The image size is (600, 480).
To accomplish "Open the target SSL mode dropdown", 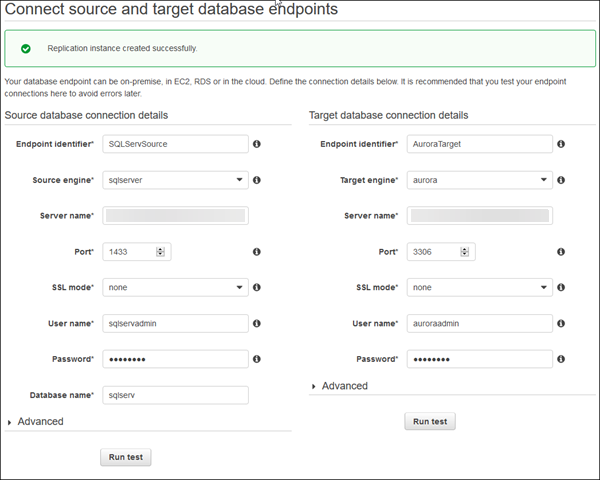I will pos(480,287).
